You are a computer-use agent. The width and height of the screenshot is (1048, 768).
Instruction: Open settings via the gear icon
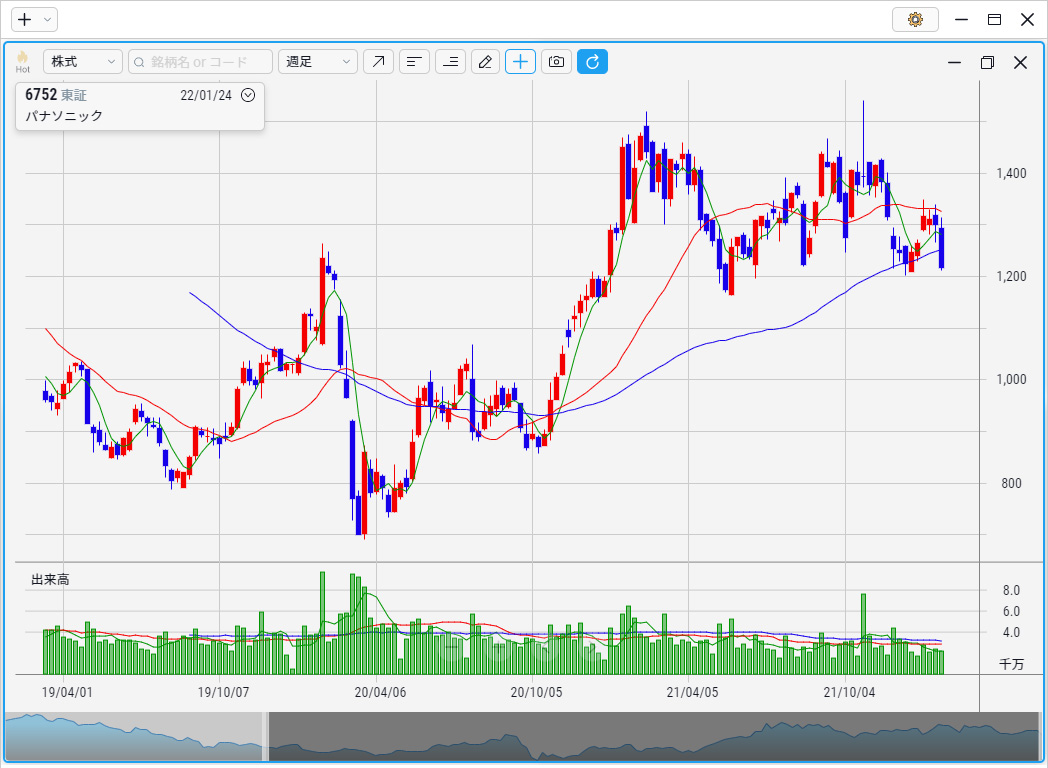click(x=916, y=19)
